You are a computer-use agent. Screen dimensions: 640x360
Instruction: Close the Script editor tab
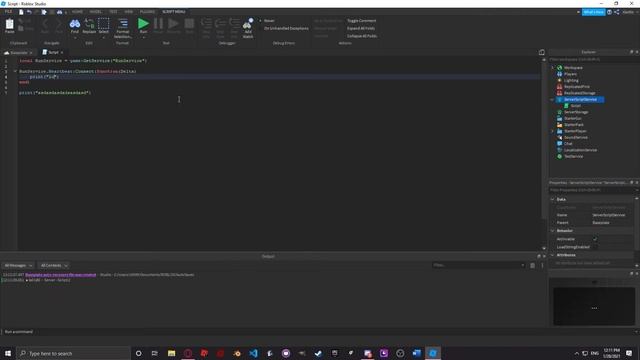[62, 52]
